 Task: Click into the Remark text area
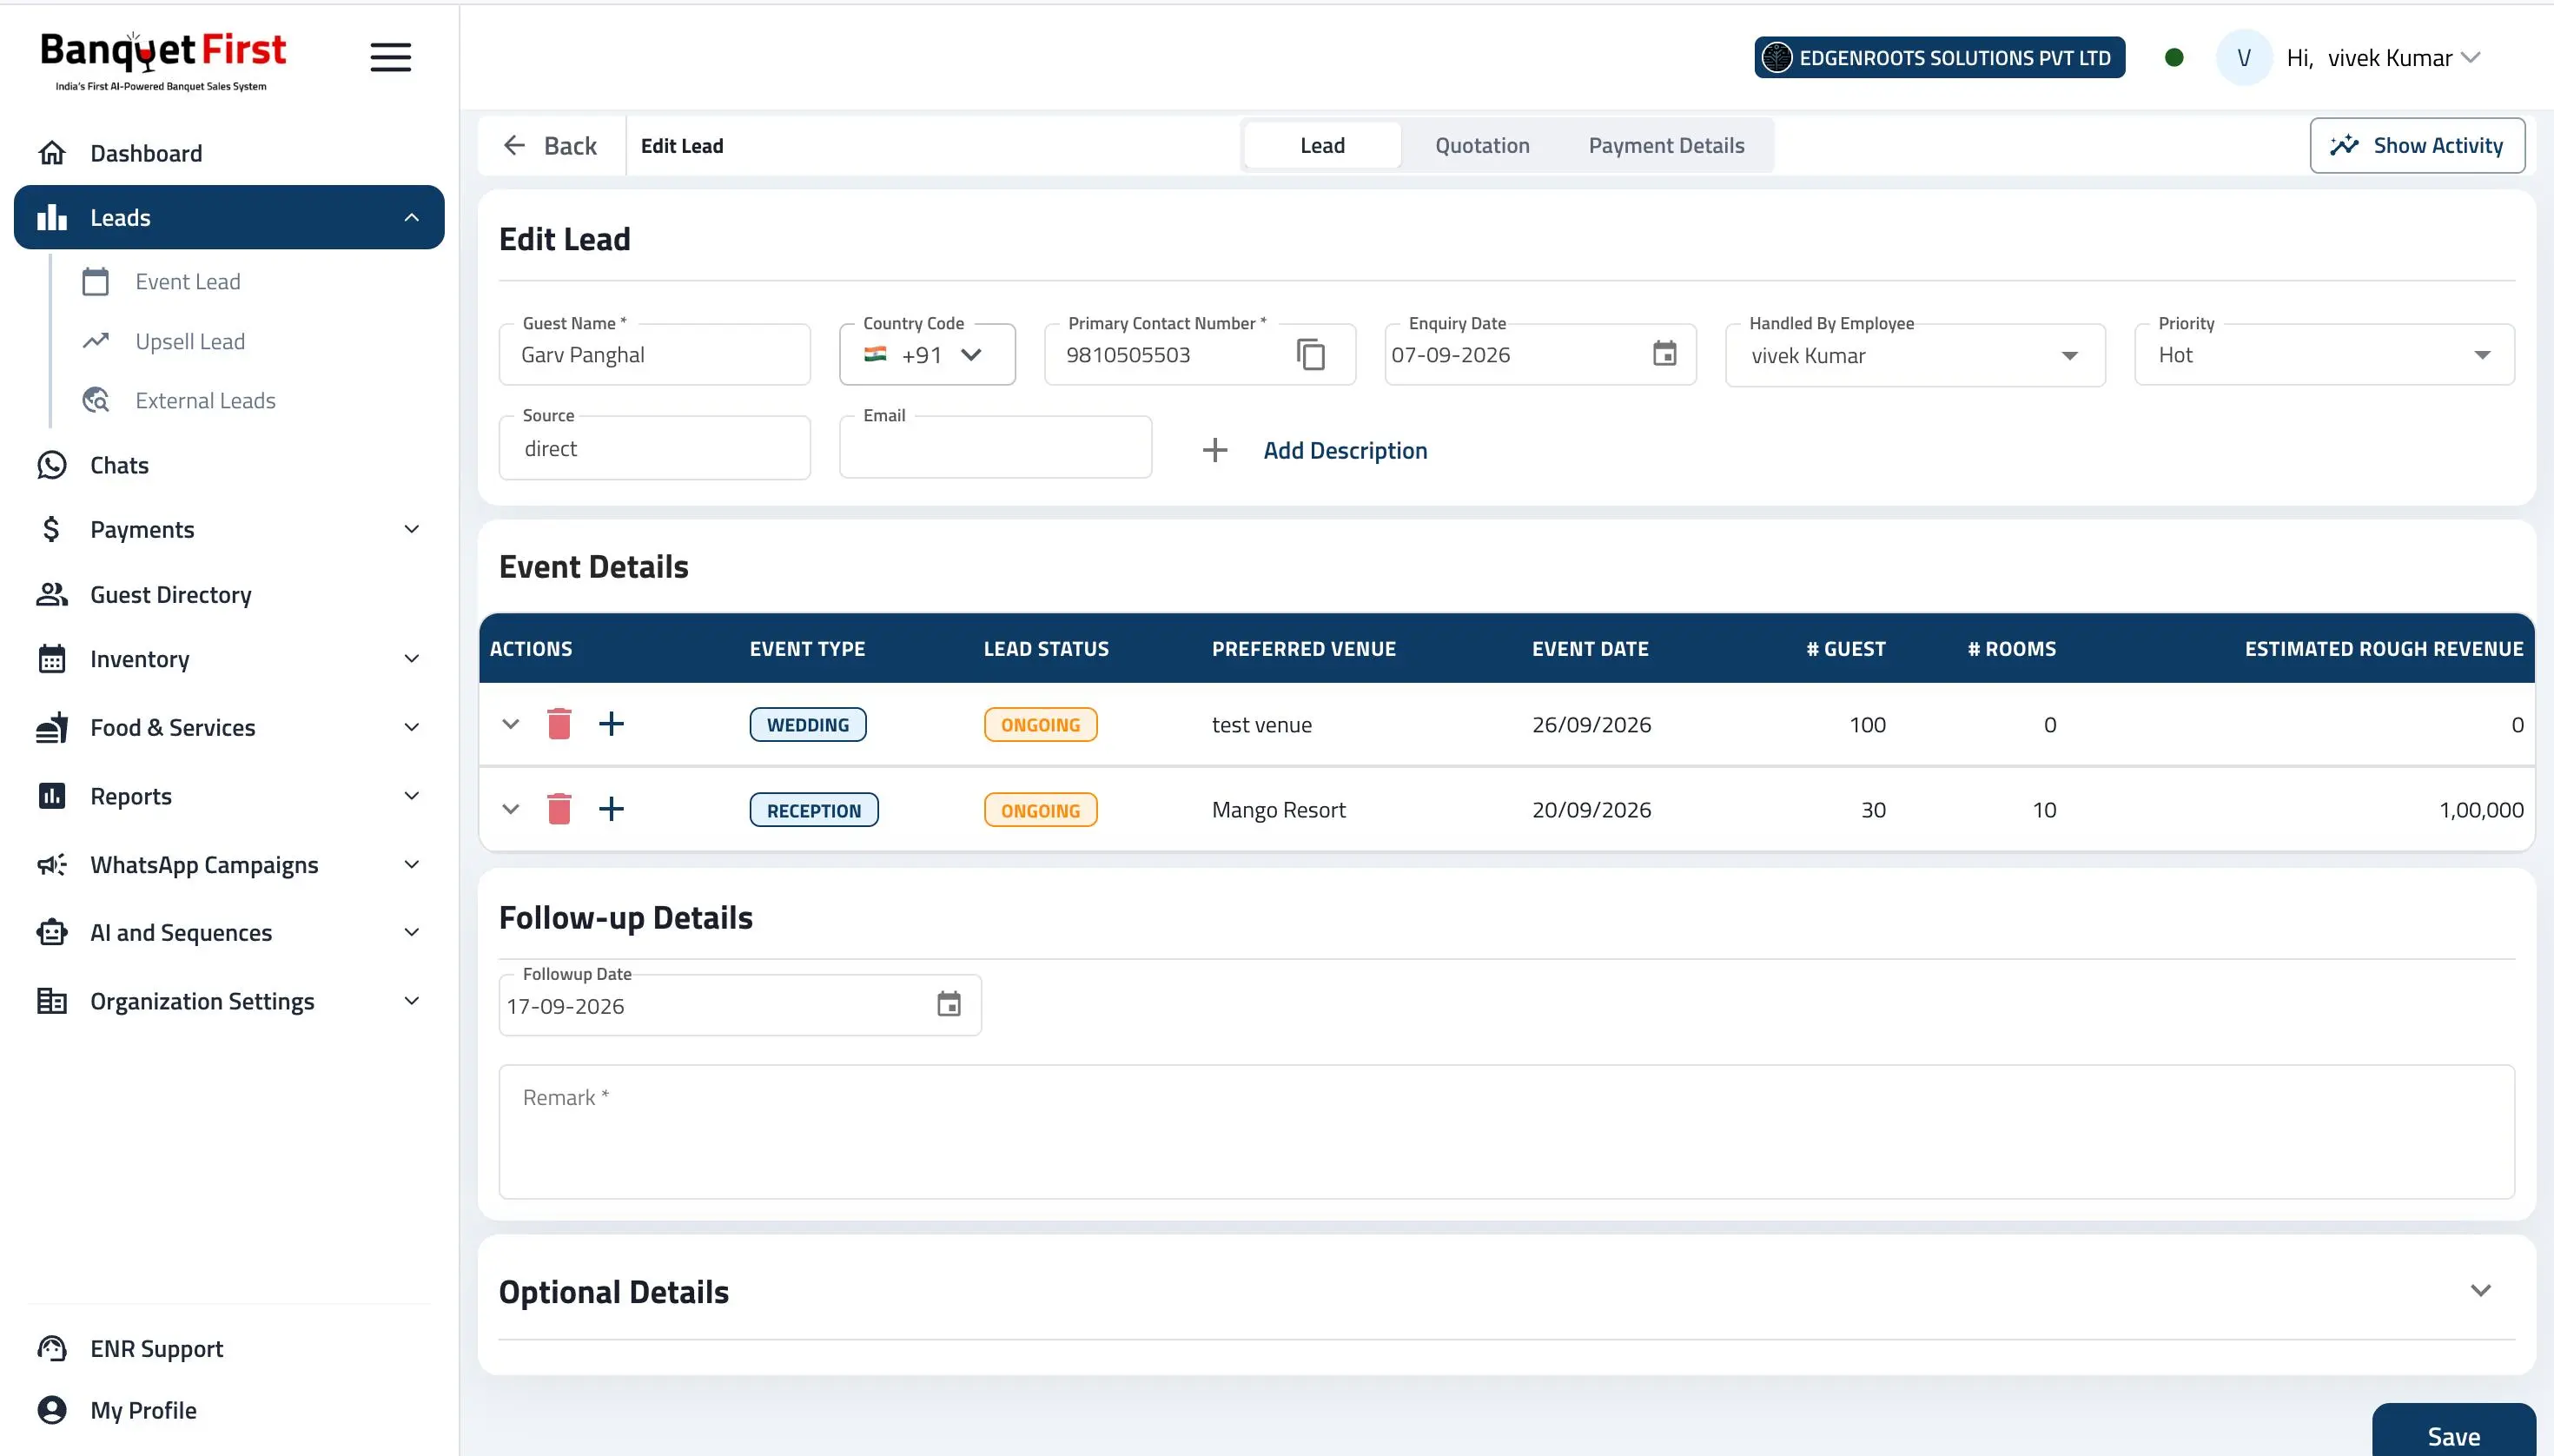click(1506, 1131)
